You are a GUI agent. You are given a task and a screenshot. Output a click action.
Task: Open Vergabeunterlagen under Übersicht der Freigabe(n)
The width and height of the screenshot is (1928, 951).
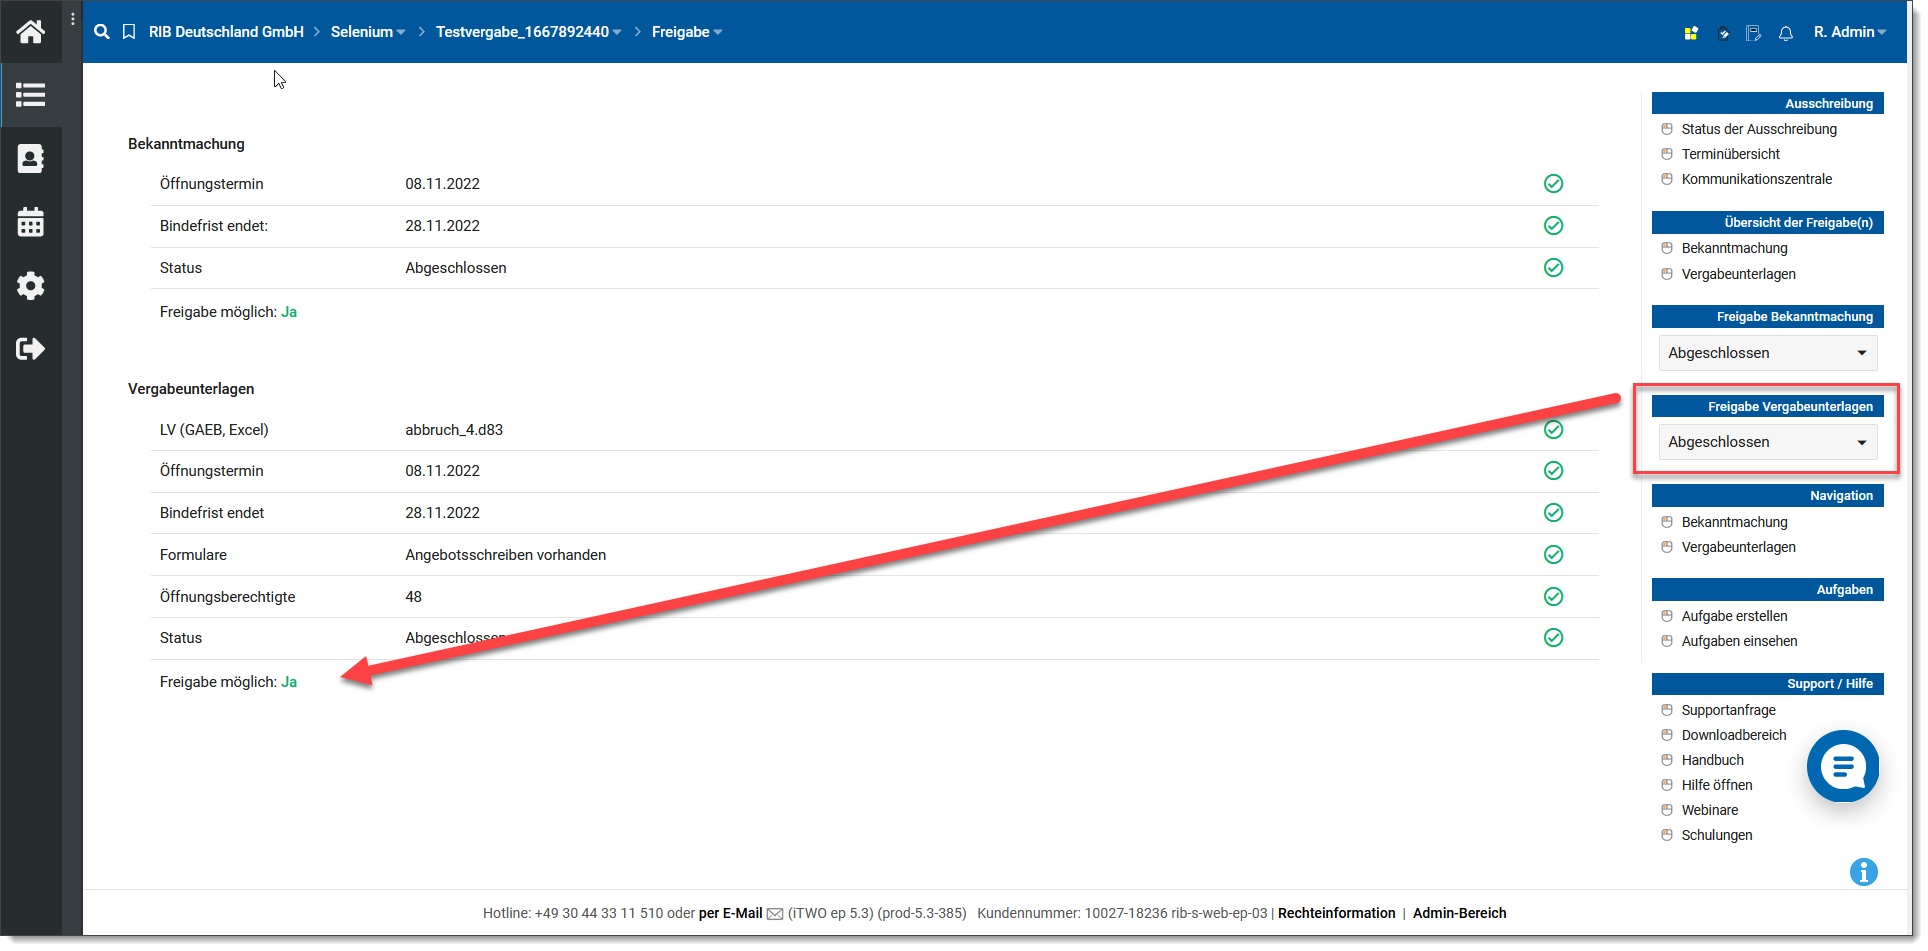pyautogui.click(x=1739, y=274)
